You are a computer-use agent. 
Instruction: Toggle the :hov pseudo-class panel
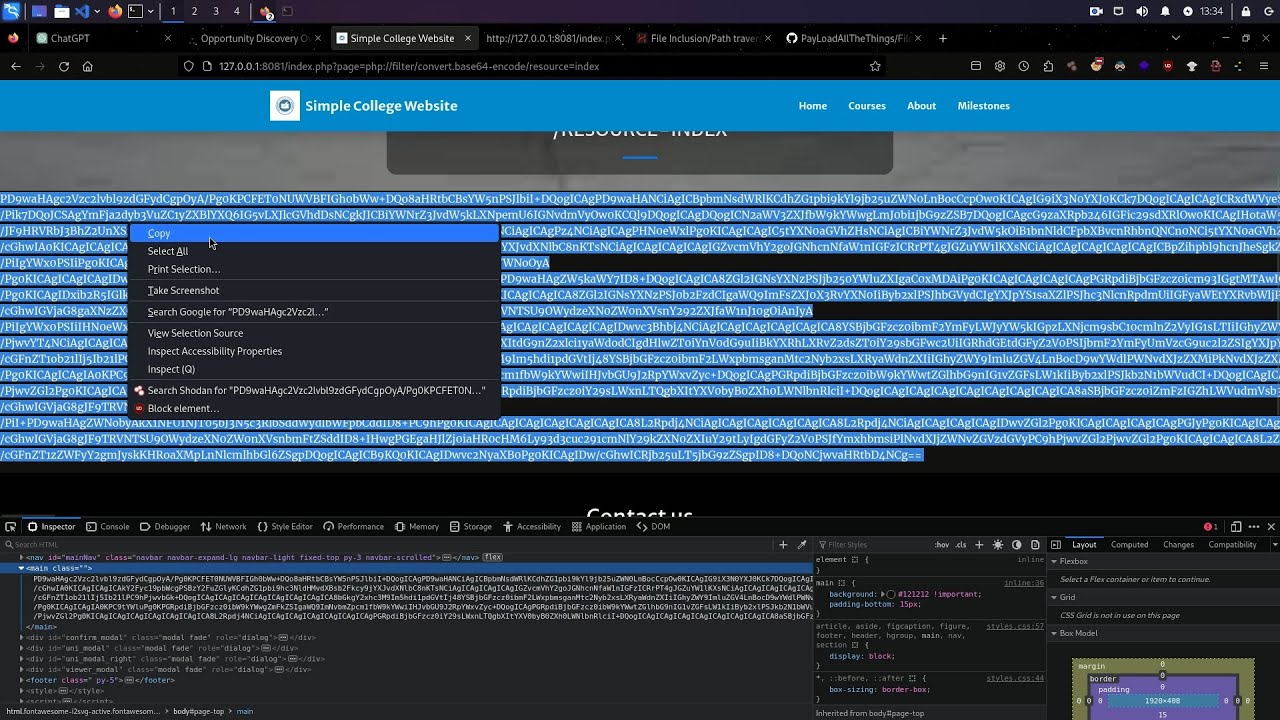[941, 545]
